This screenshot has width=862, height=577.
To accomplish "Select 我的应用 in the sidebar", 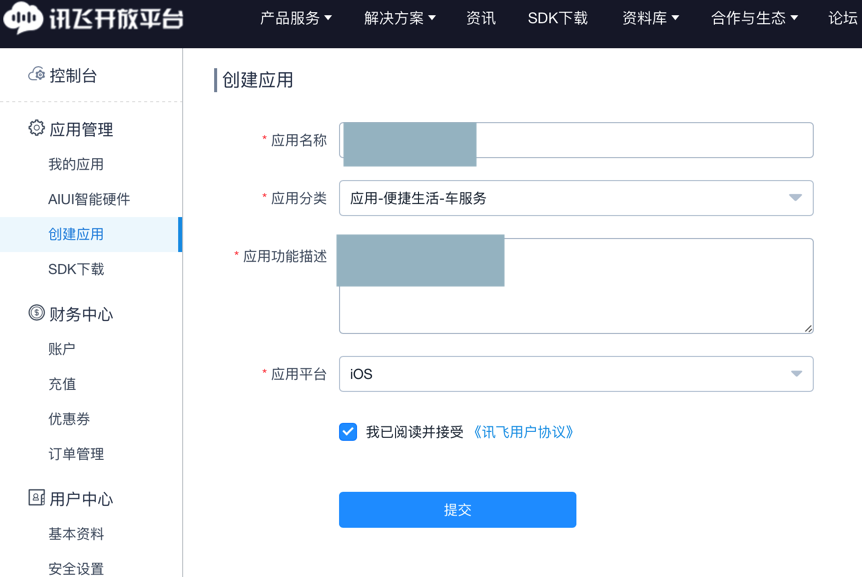I will pos(76,164).
